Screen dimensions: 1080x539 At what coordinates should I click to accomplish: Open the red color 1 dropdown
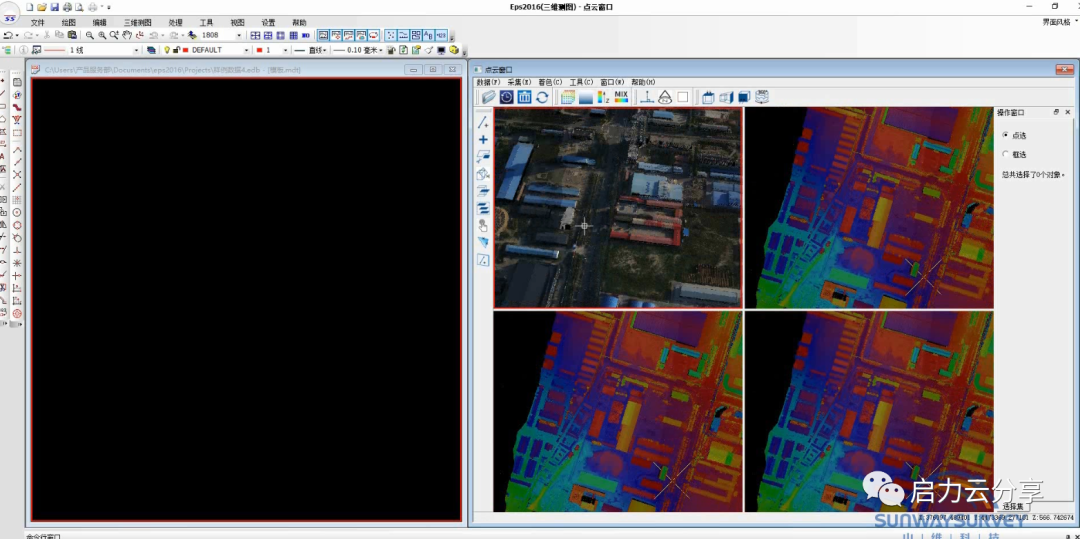click(285, 50)
